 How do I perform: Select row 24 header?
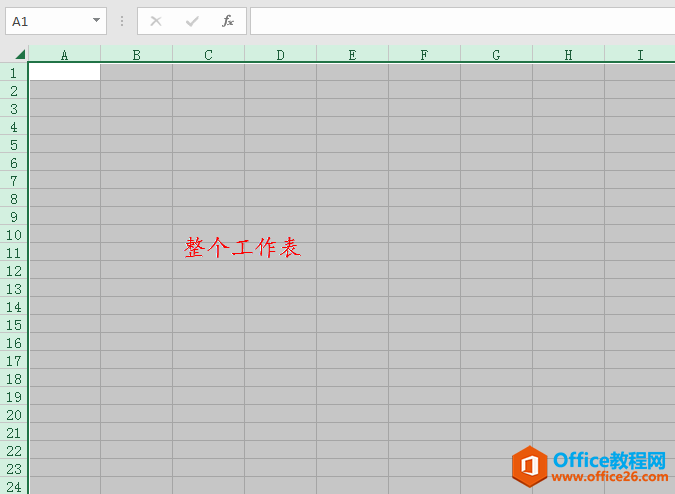pos(14,487)
